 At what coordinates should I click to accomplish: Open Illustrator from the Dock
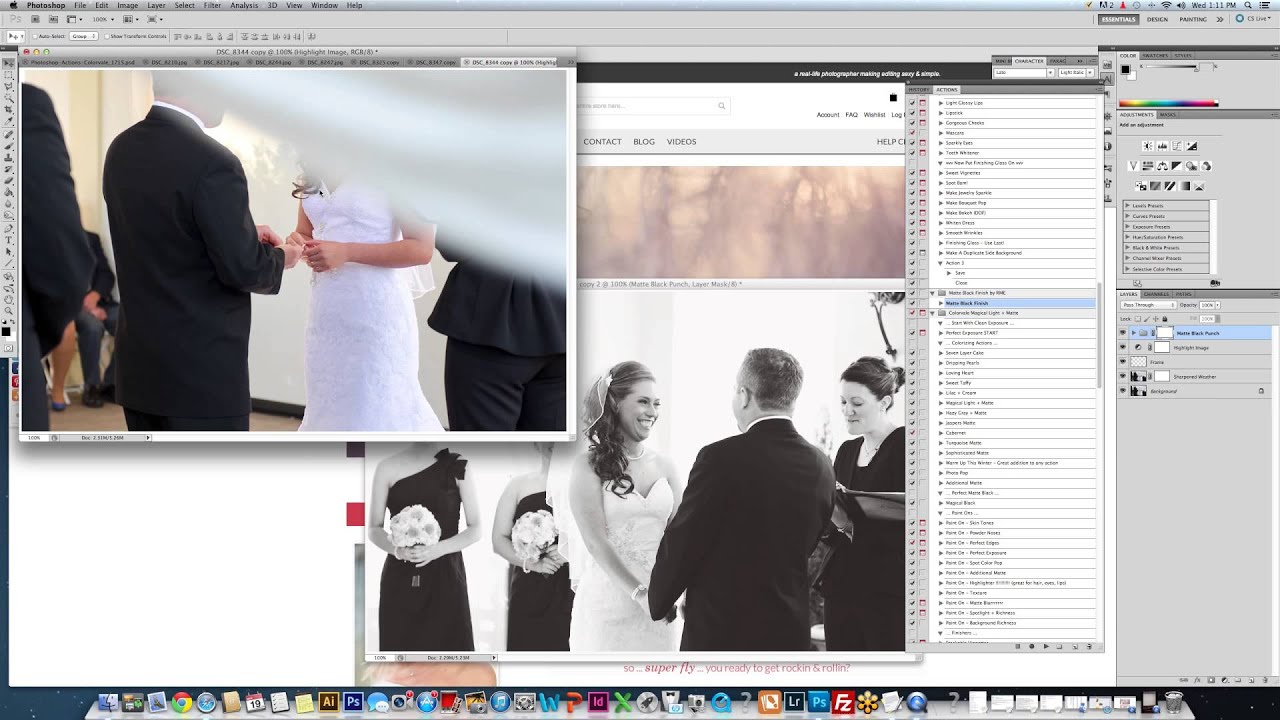coord(328,702)
